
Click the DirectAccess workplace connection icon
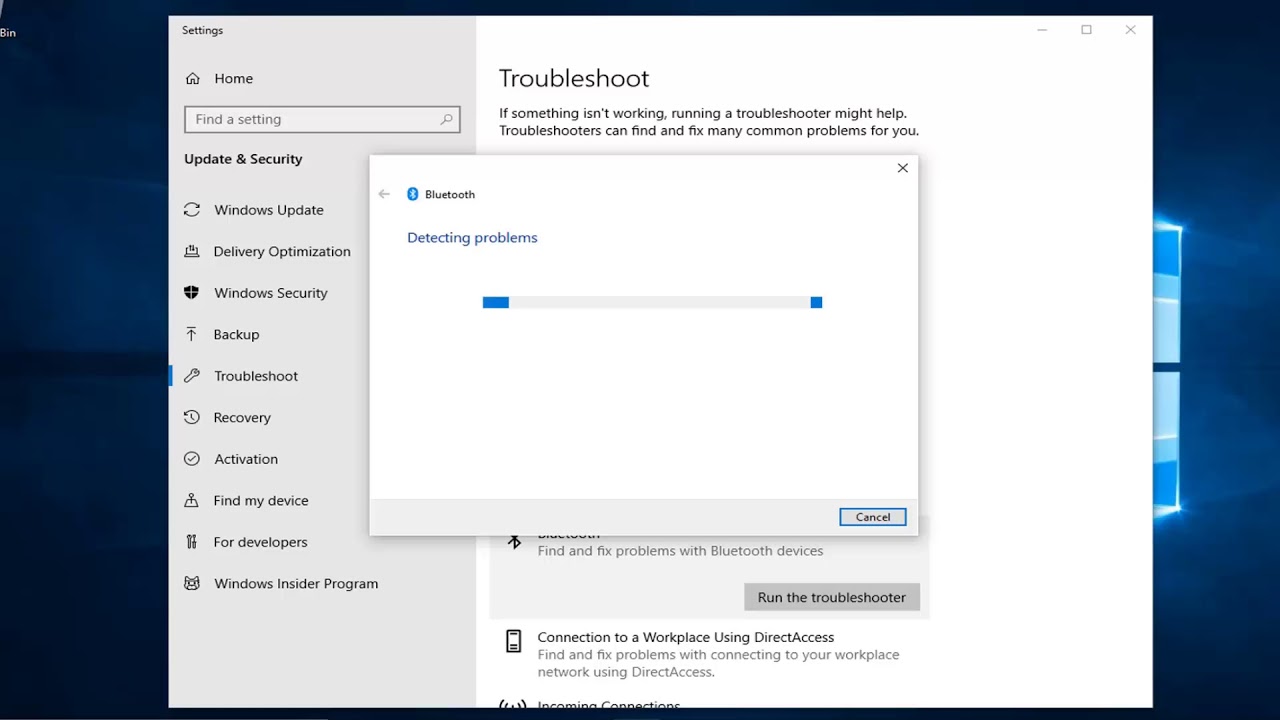pos(513,641)
